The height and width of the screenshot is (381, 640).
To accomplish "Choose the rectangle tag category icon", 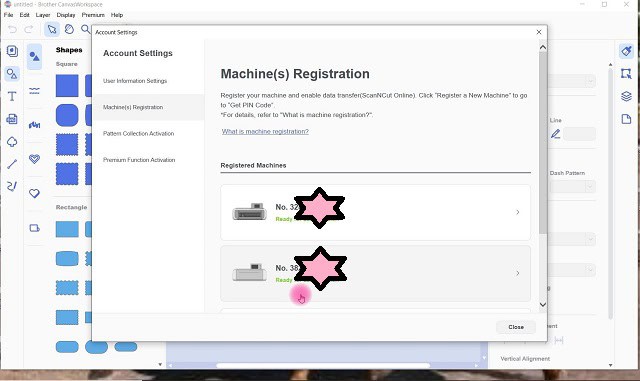I will click(x=35, y=228).
